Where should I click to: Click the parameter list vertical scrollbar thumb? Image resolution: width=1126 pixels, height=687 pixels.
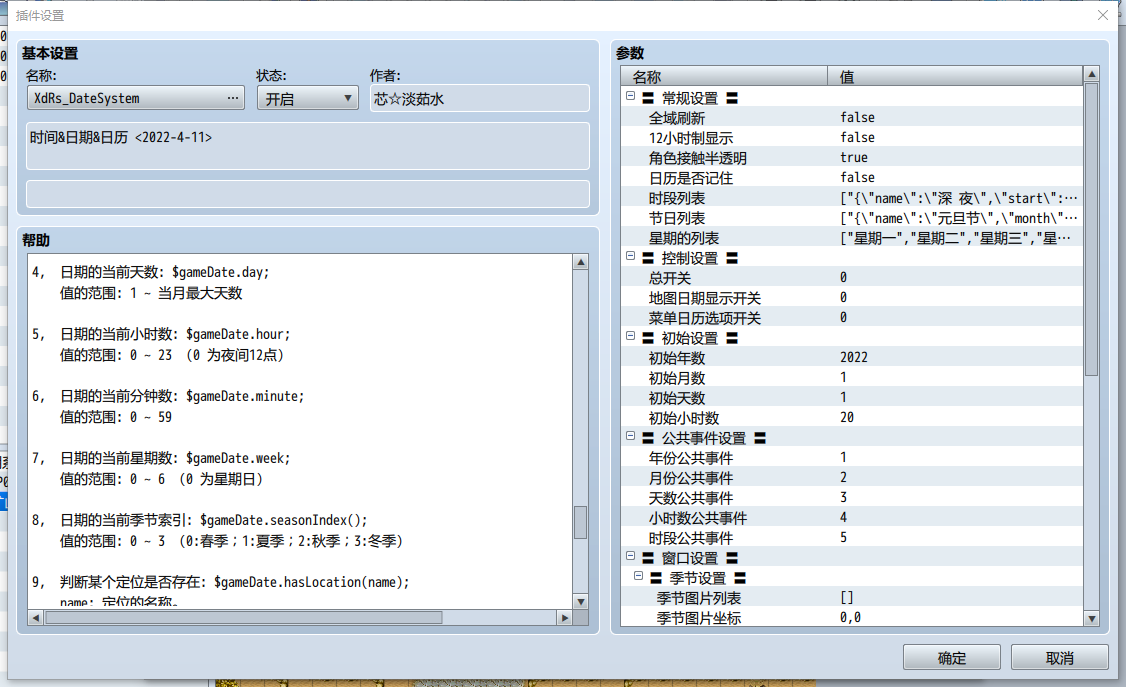(x=1092, y=230)
